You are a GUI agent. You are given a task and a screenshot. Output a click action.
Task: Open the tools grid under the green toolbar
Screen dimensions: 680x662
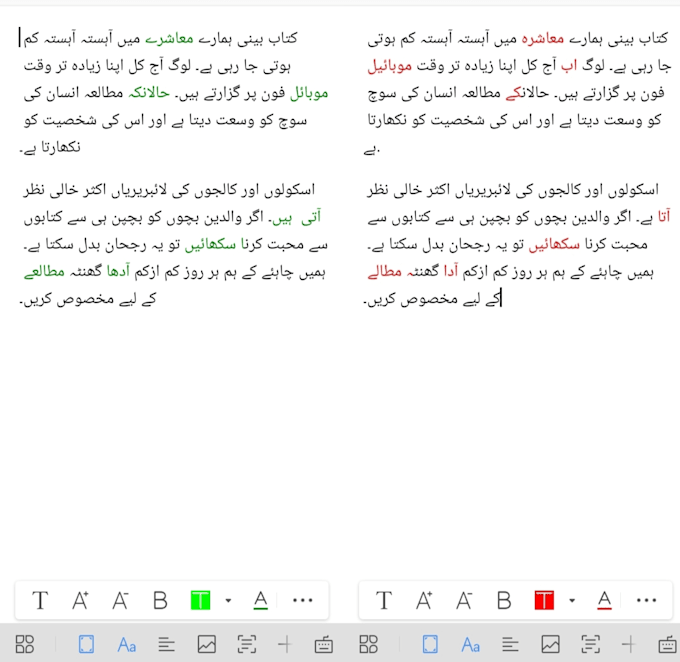(x=25, y=644)
